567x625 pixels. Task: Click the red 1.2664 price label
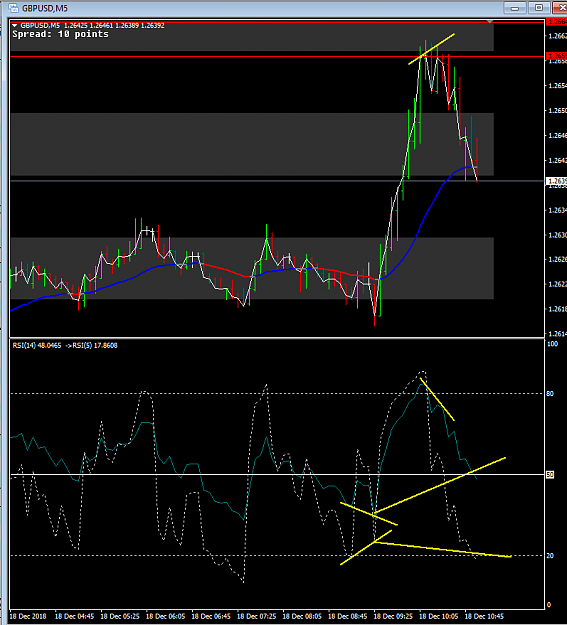[557, 22]
